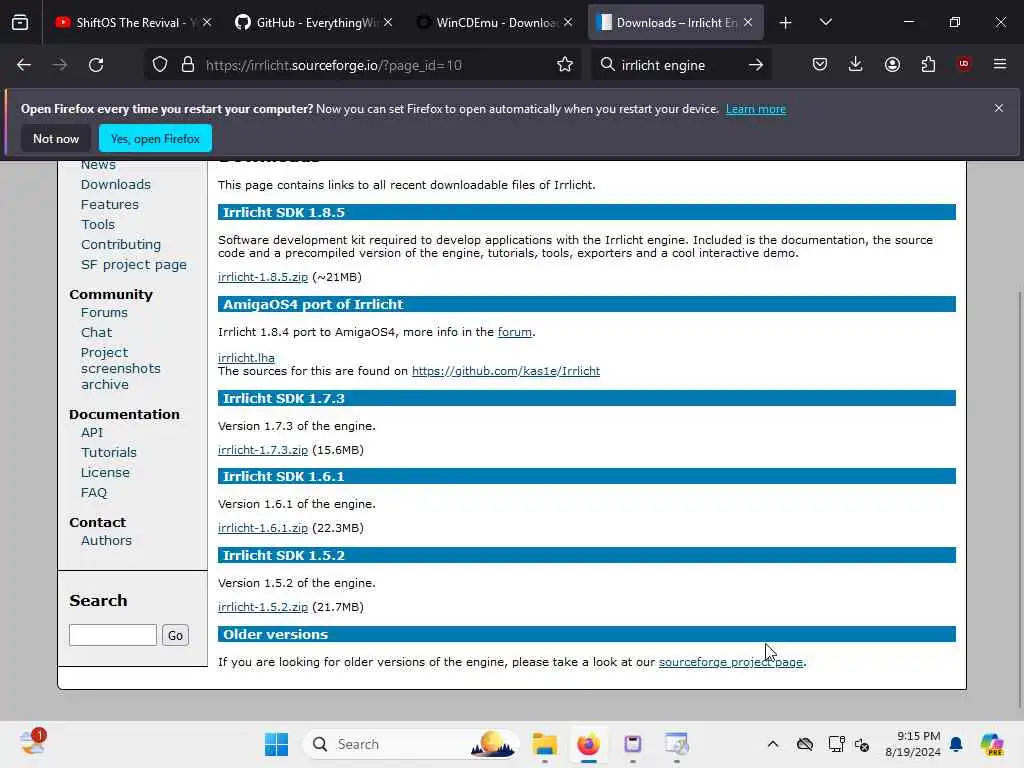1024x768 pixels.
Task: Click the Go search button
Action: pos(175,635)
